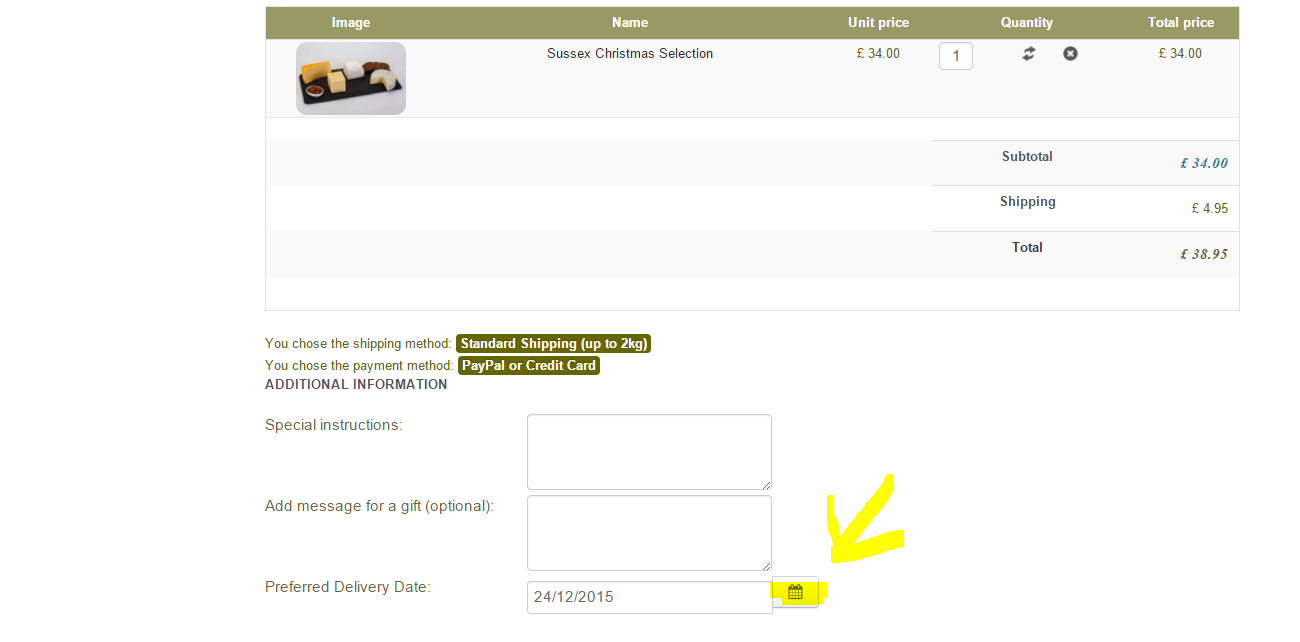
Task: Remove Sussex Christmas Selection with the X icon
Action: [1070, 54]
